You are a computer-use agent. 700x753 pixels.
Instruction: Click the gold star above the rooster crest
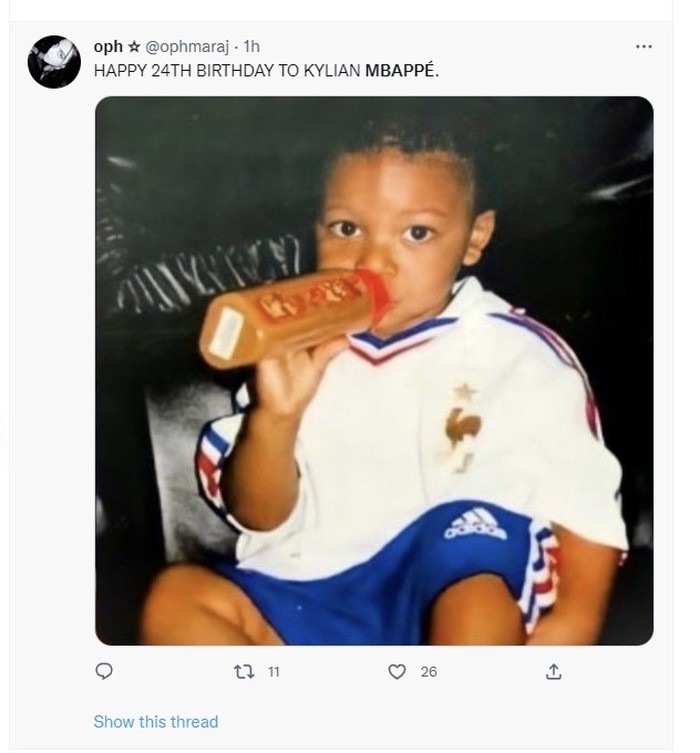(465, 390)
